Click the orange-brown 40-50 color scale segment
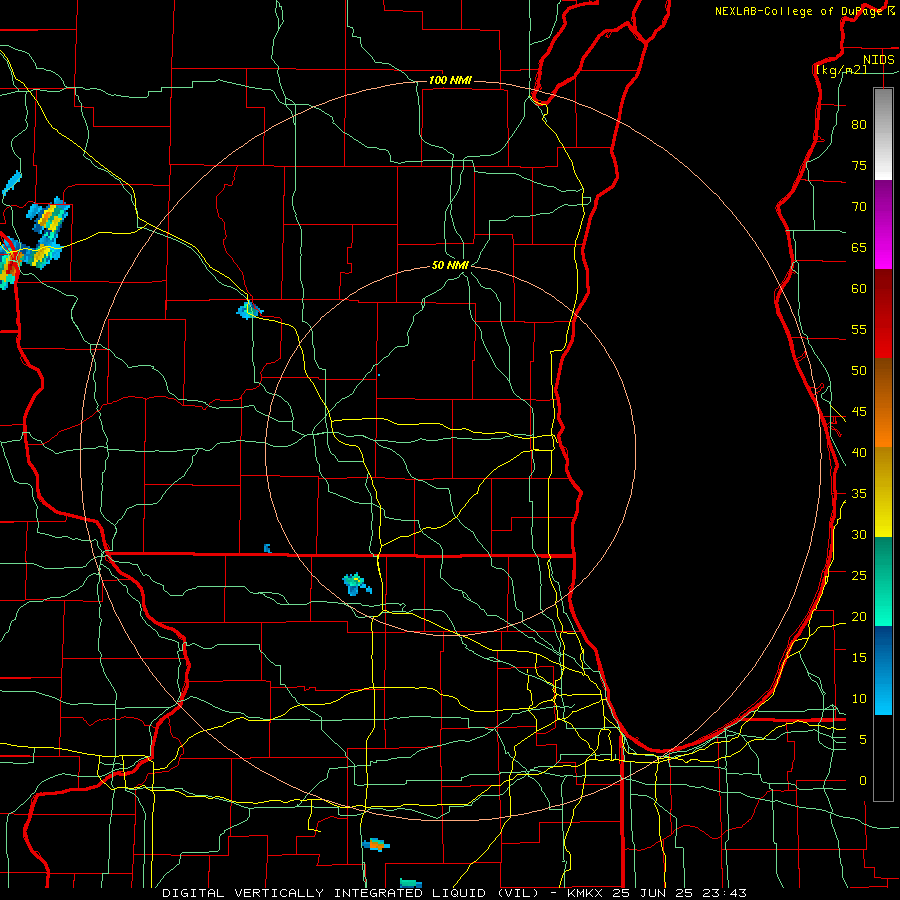 point(883,402)
